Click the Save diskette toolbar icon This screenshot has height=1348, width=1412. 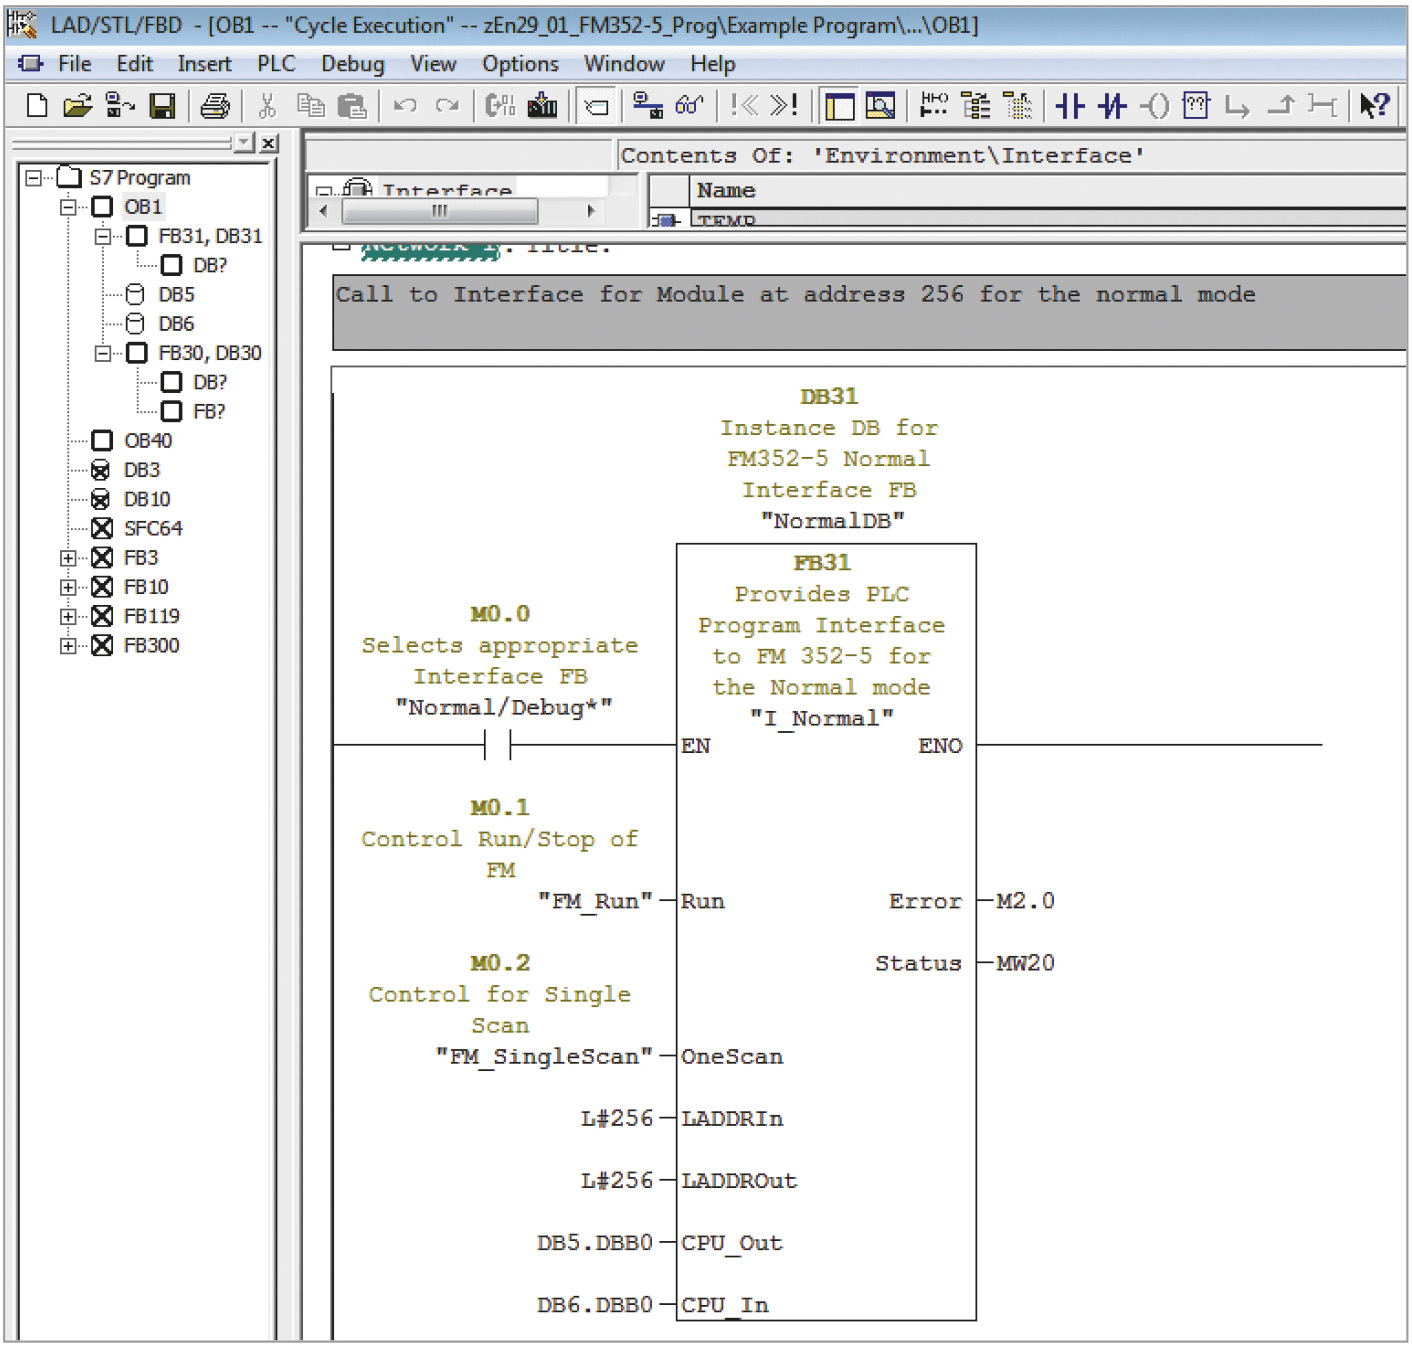pyautogui.click(x=162, y=105)
